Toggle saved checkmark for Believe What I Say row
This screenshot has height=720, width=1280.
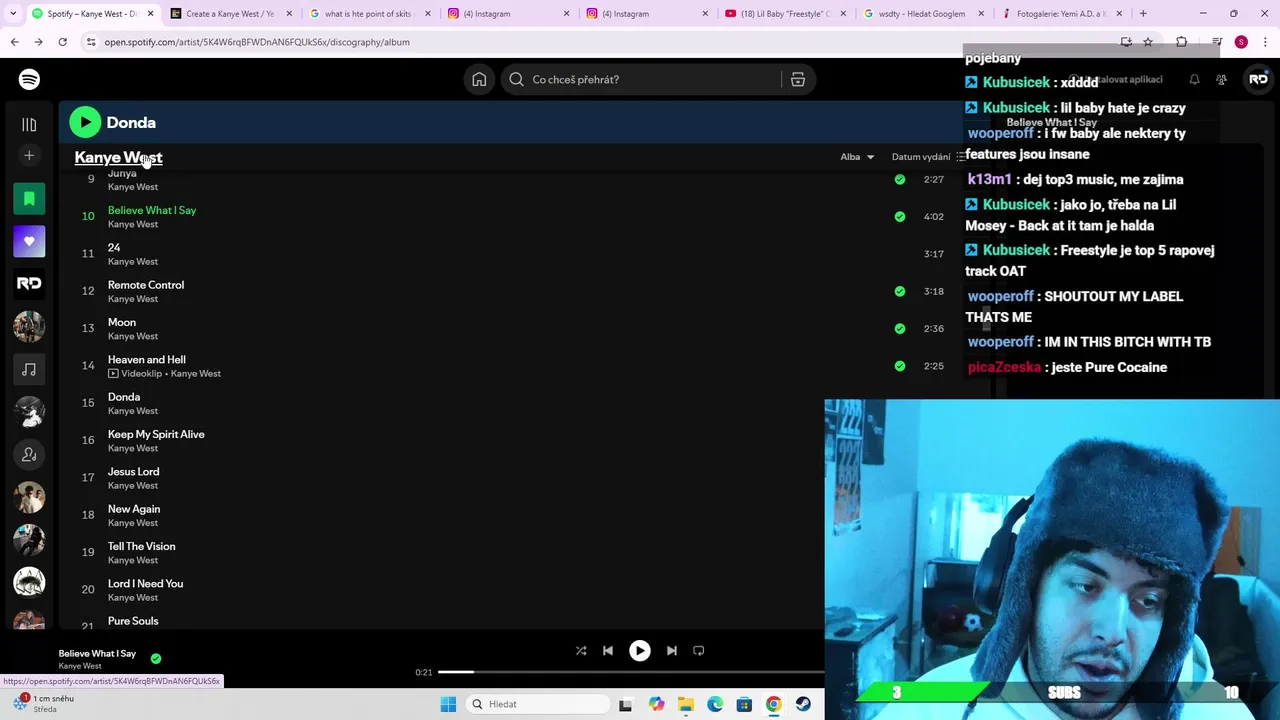click(x=900, y=216)
